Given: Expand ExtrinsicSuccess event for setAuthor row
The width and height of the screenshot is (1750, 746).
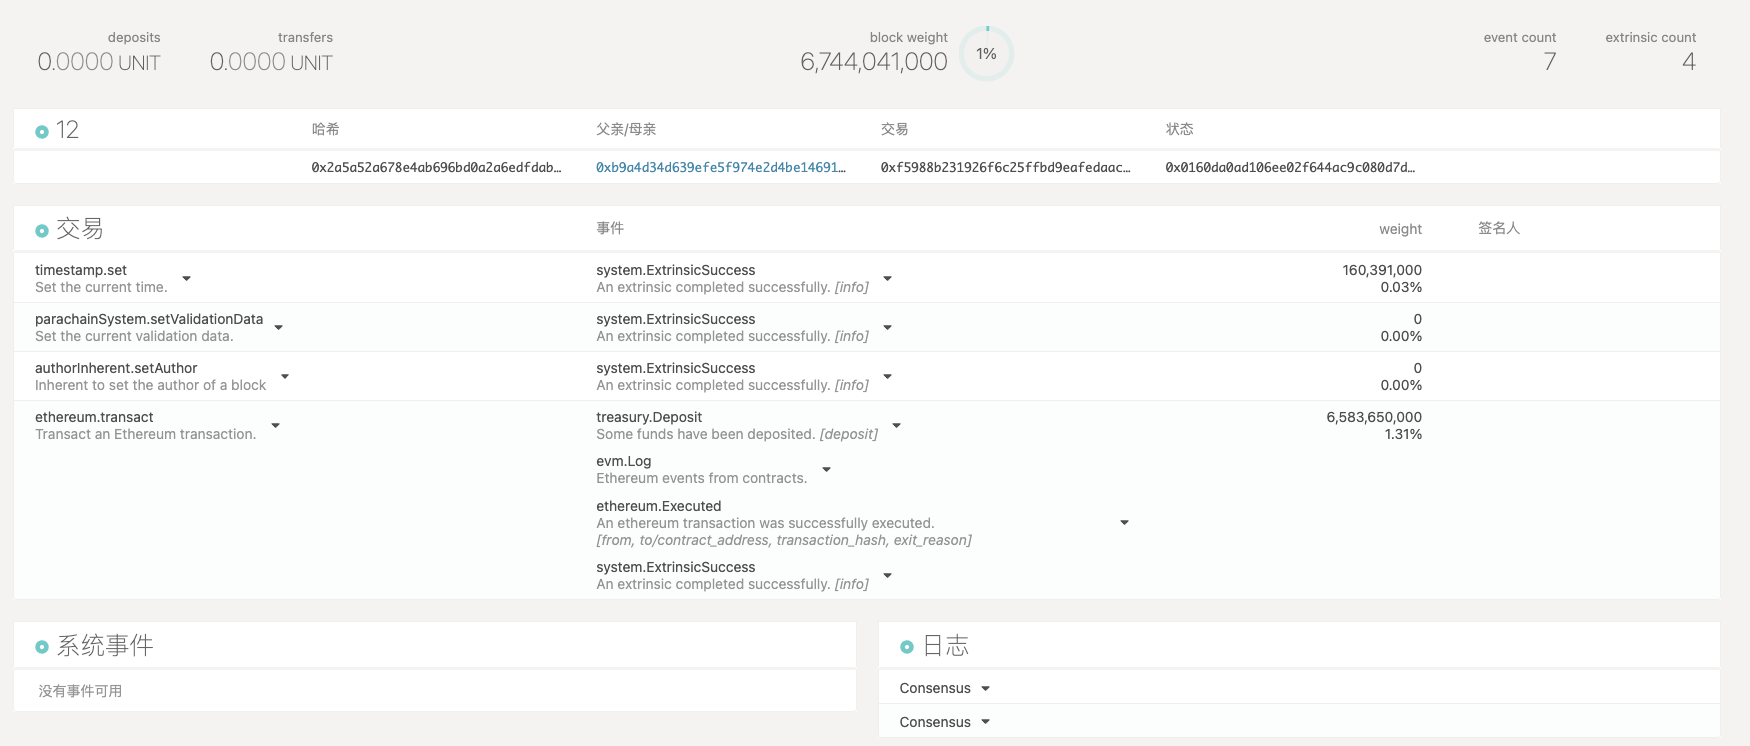Looking at the screenshot, I should coord(887,377).
